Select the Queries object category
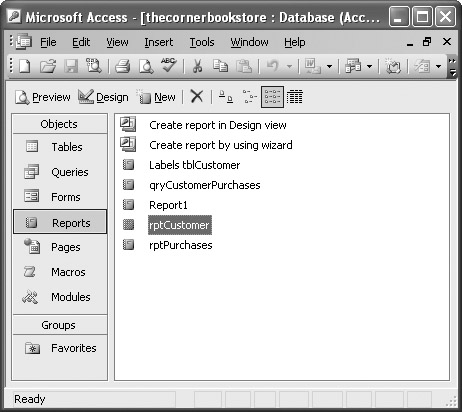This screenshot has width=462, height=412. [x=60, y=172]
